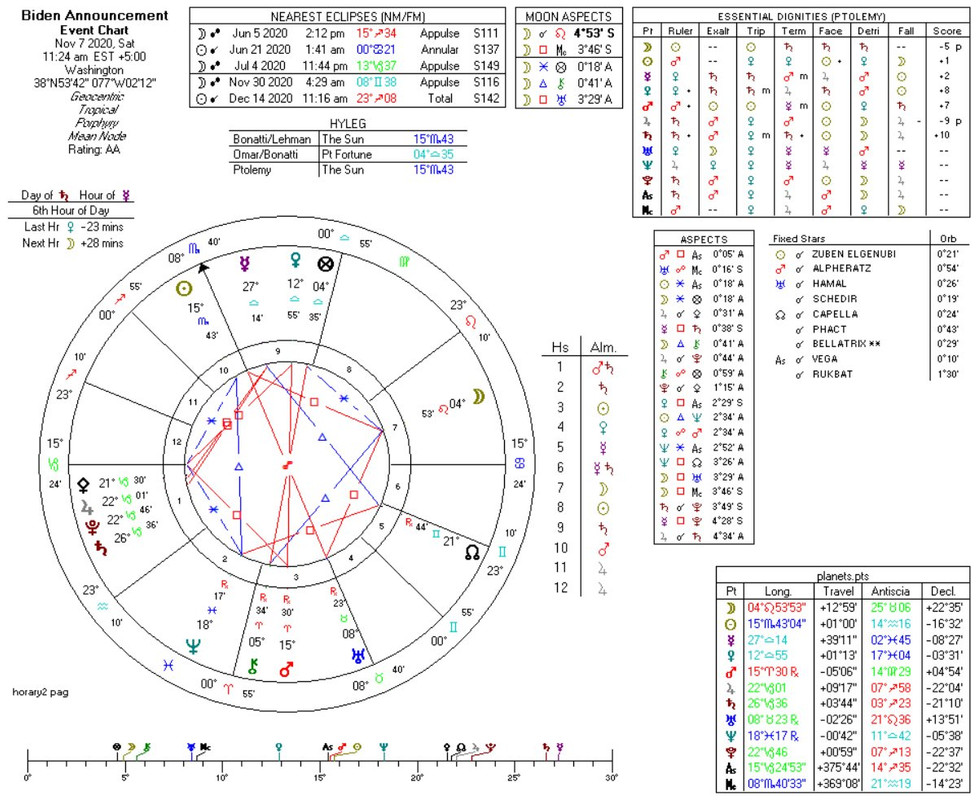This screenshot has height=800, width=978.
Task: Select the 'Alm.' column header
Action: click(603, 347)
